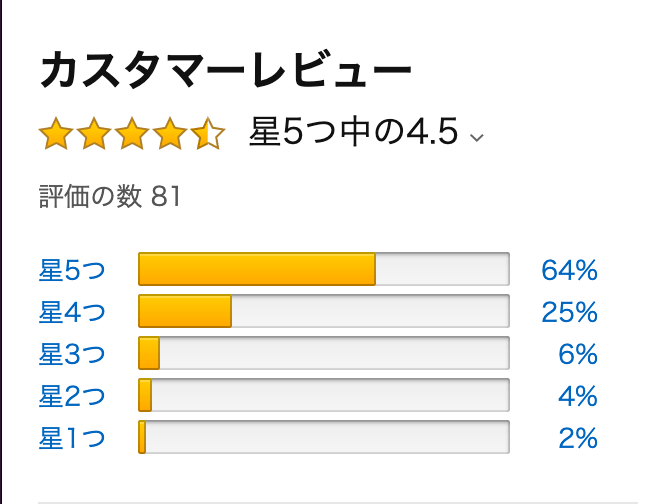Open the 64% five-star percentage link
The height and width of the screenshot is (504, 670).
569,270
